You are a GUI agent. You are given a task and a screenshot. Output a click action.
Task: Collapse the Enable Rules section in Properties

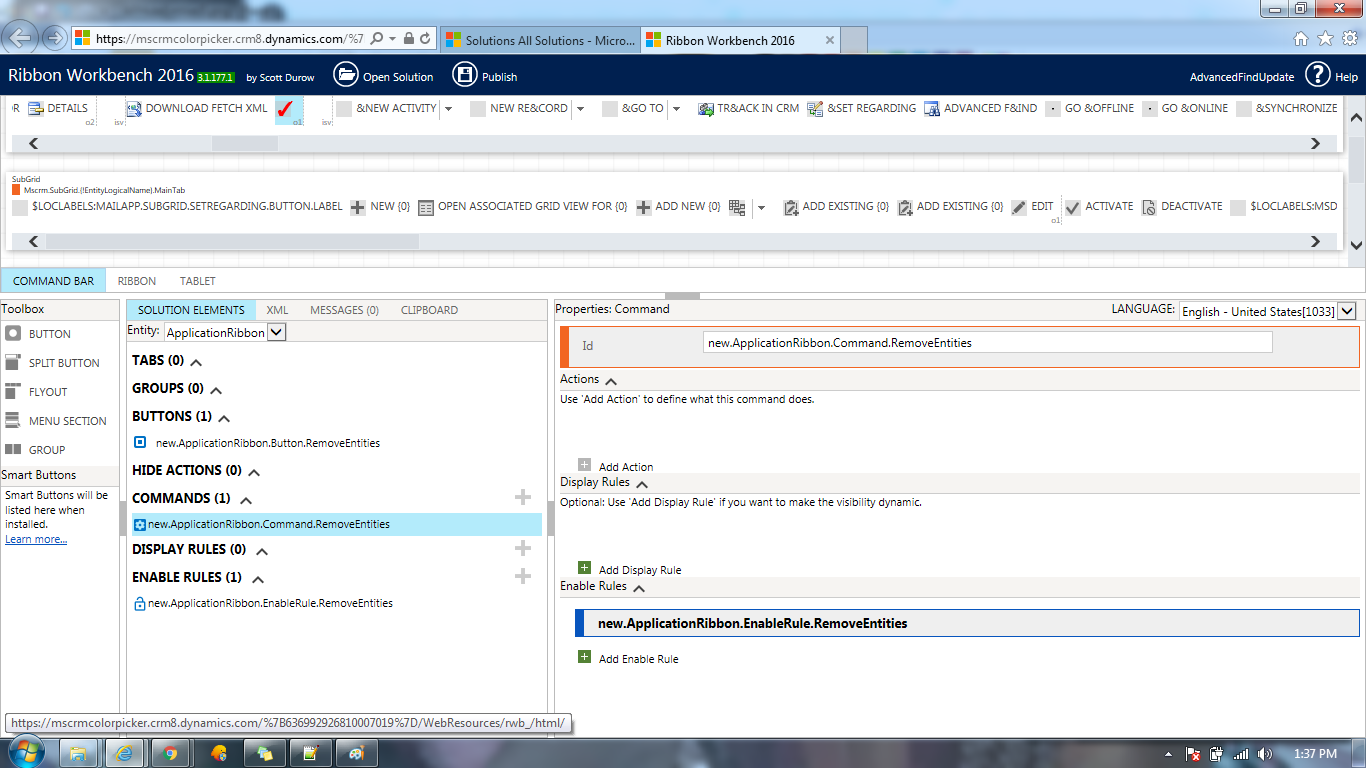pos(638,587)
